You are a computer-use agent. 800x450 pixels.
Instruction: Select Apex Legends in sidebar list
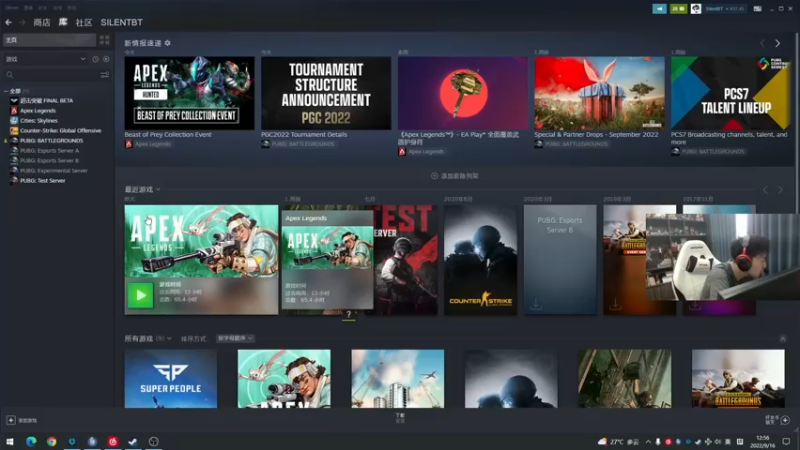click(38, 111)
